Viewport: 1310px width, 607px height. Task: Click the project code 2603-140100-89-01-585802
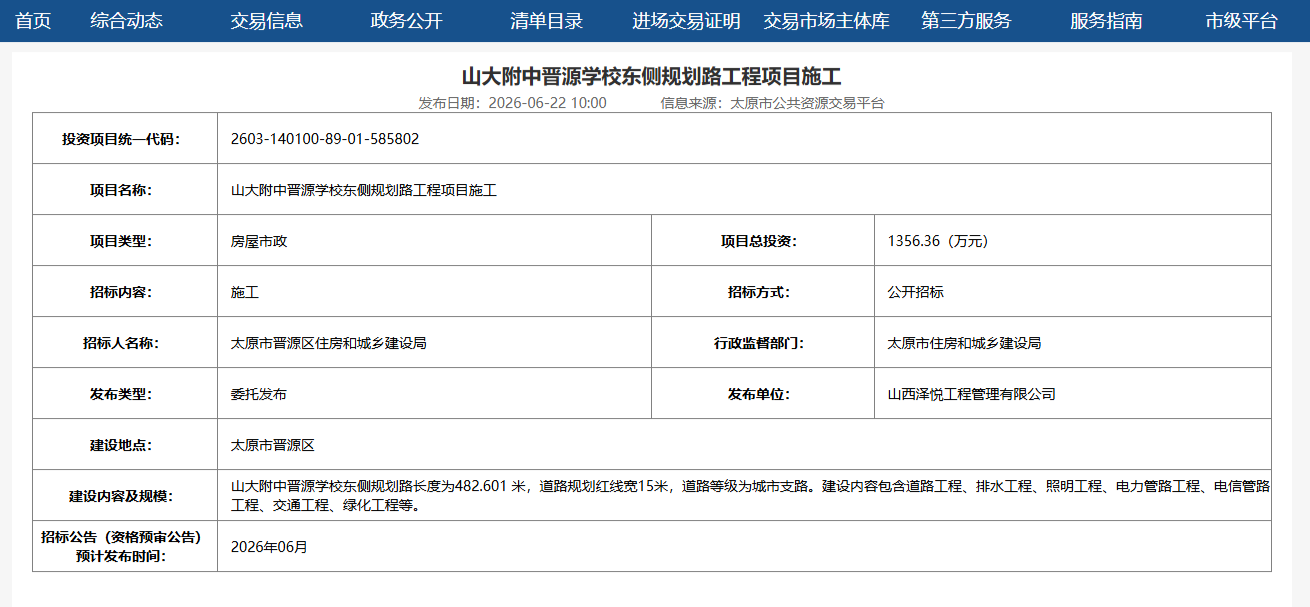pyautogui.click(x=325, y=139)
